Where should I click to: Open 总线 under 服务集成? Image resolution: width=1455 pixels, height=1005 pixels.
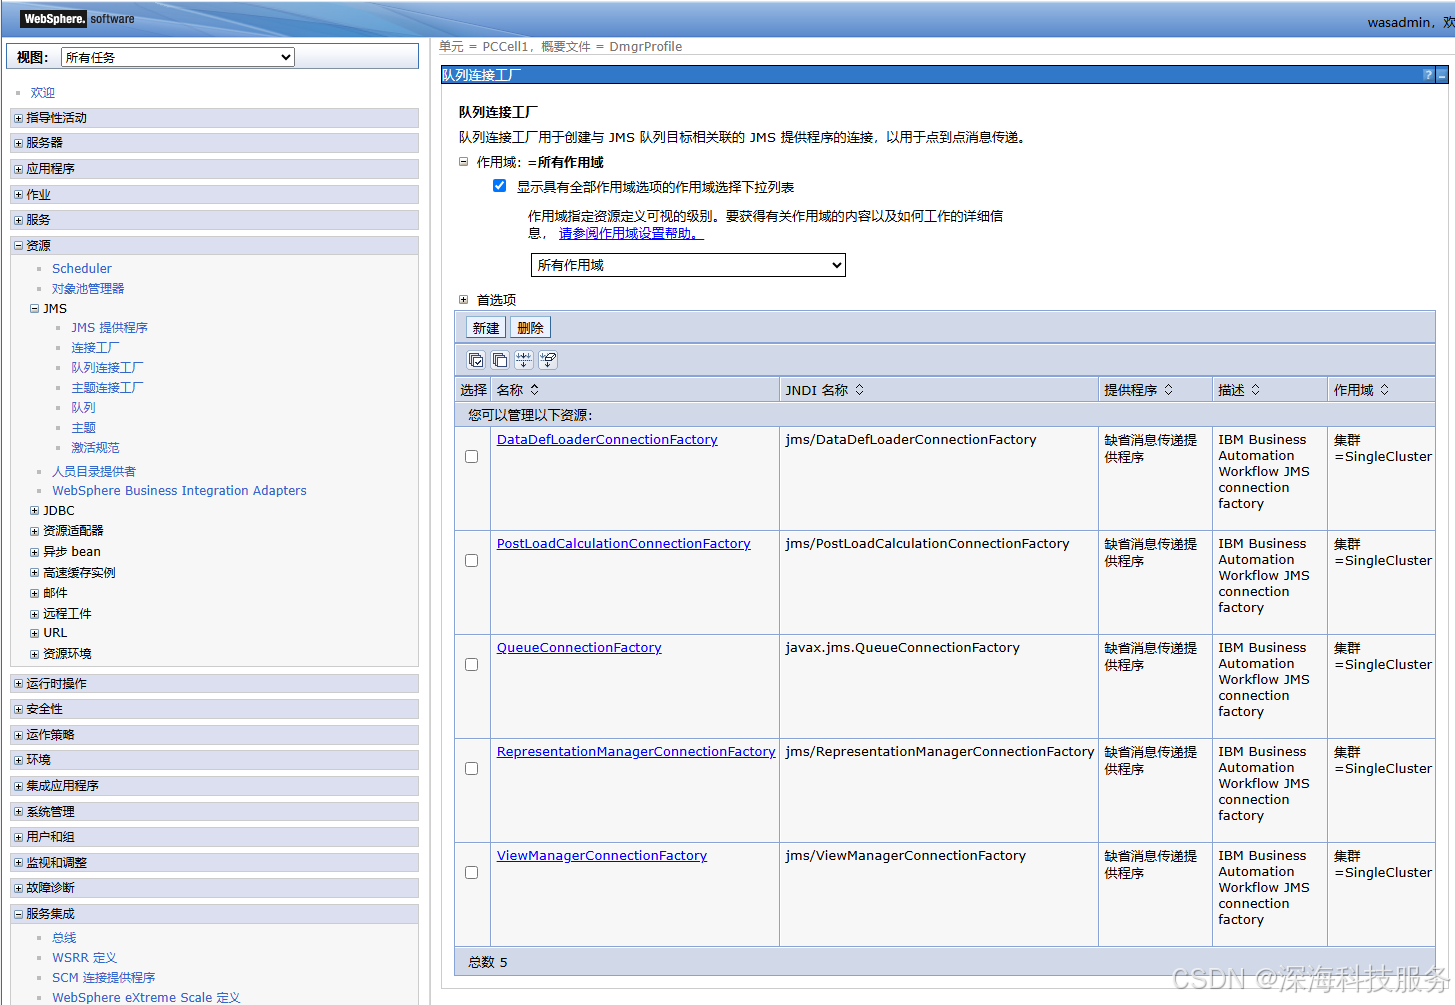pos(64,937)
